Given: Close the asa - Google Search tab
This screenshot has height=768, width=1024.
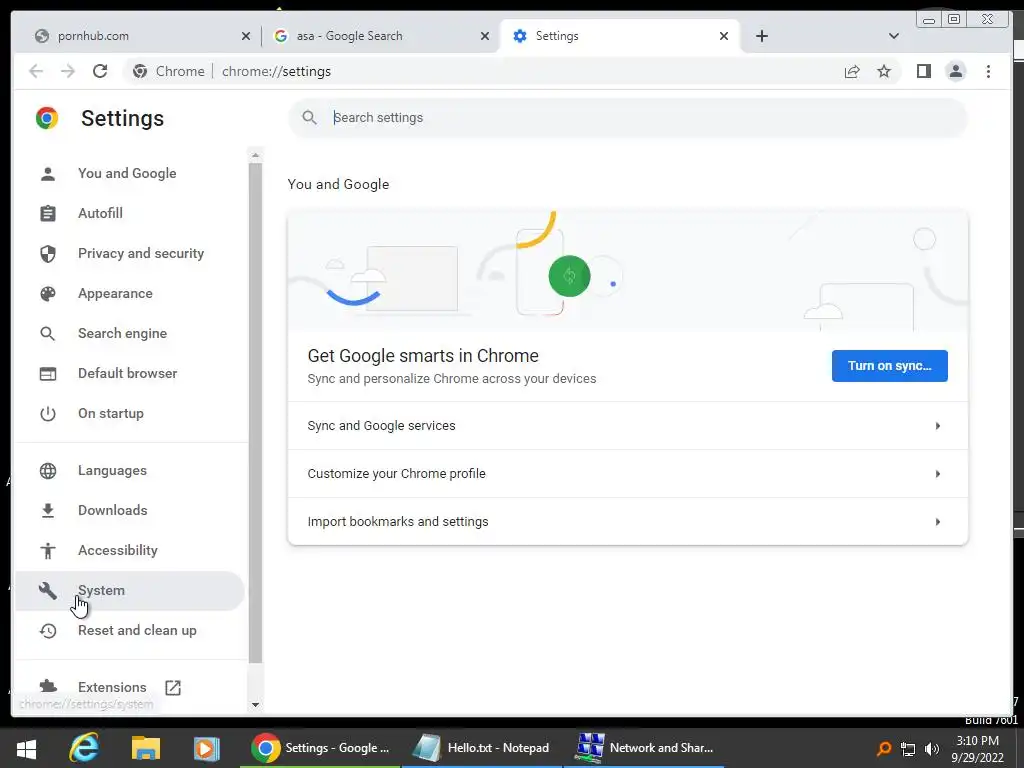Looking at the screenshot, I should click(x=485, y=36).
